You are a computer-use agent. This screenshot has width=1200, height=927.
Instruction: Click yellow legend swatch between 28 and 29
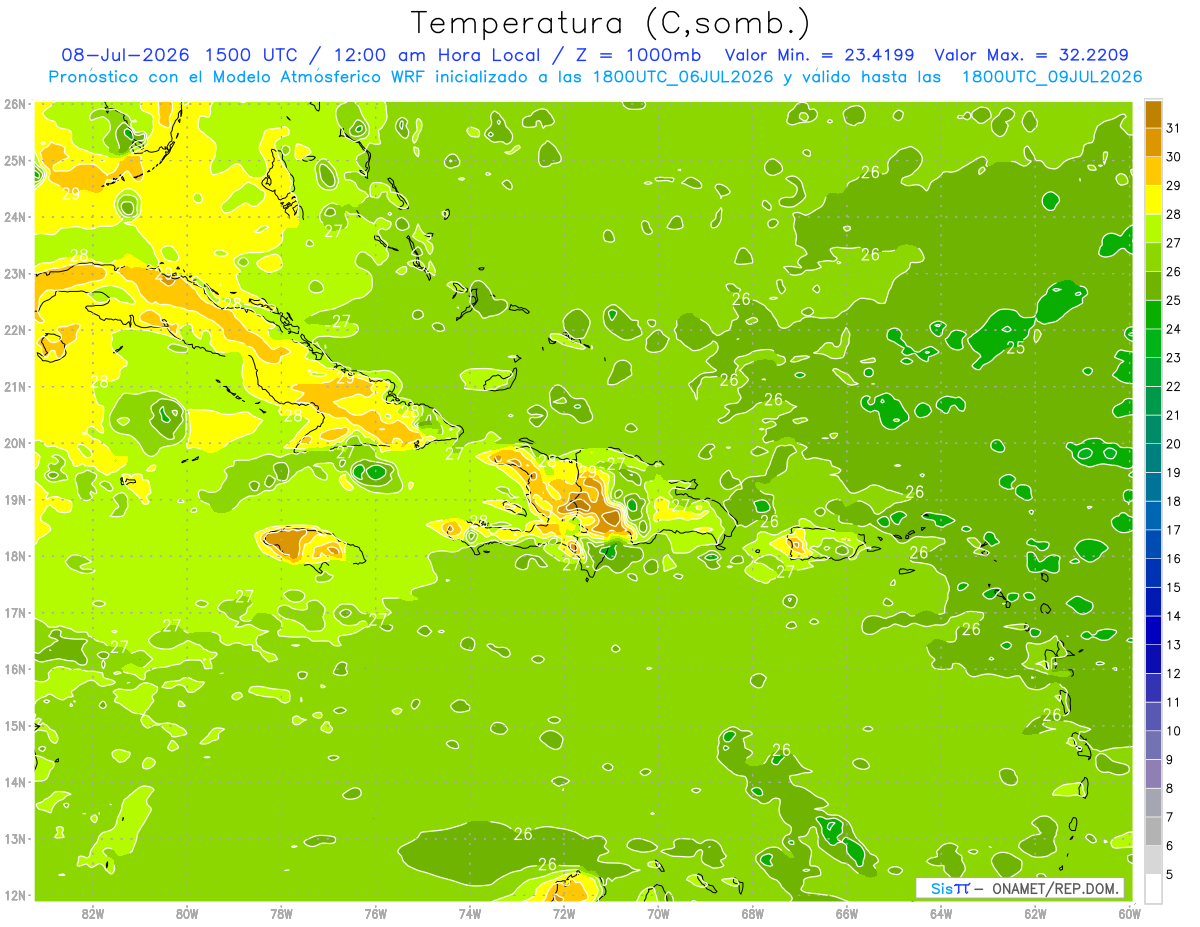pyautogui.click(x=1153, y=200)
